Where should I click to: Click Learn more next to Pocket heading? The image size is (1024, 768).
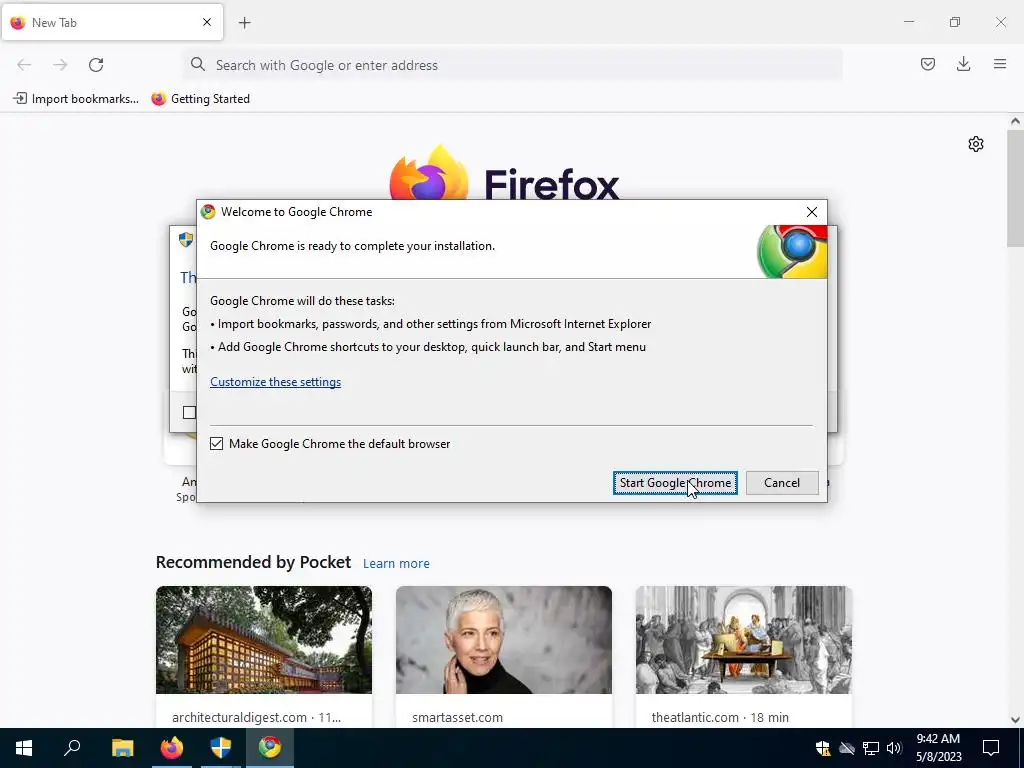396,564
